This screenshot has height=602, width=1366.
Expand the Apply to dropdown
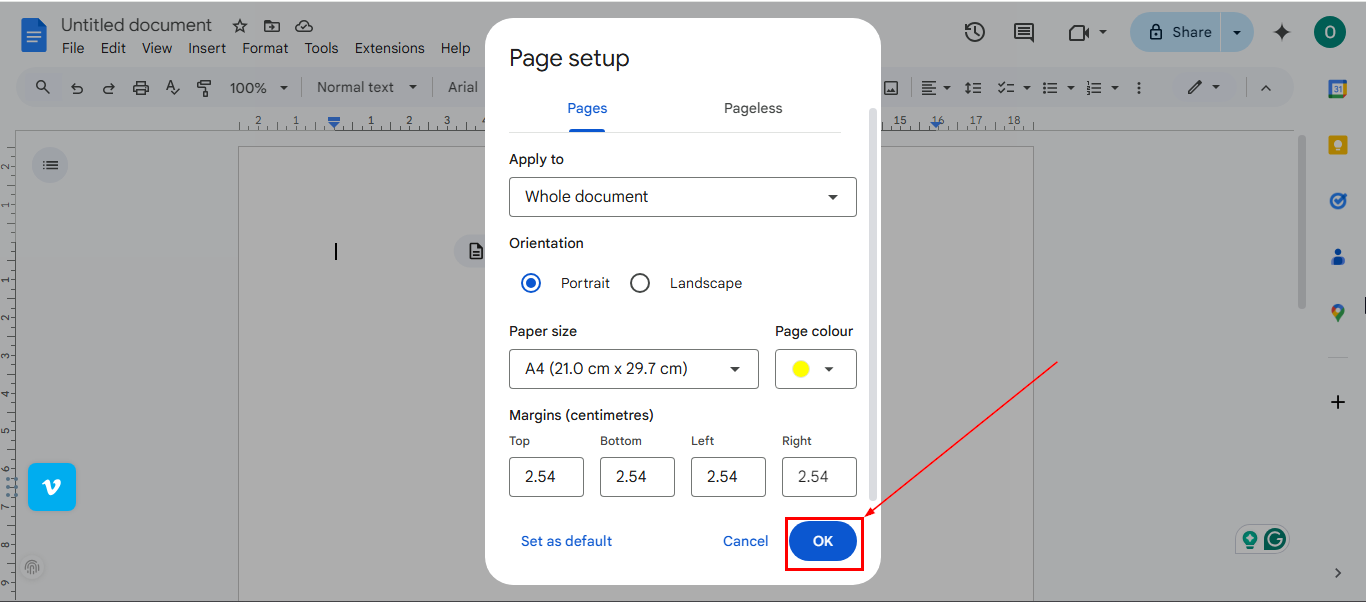(x=682, y=197)
